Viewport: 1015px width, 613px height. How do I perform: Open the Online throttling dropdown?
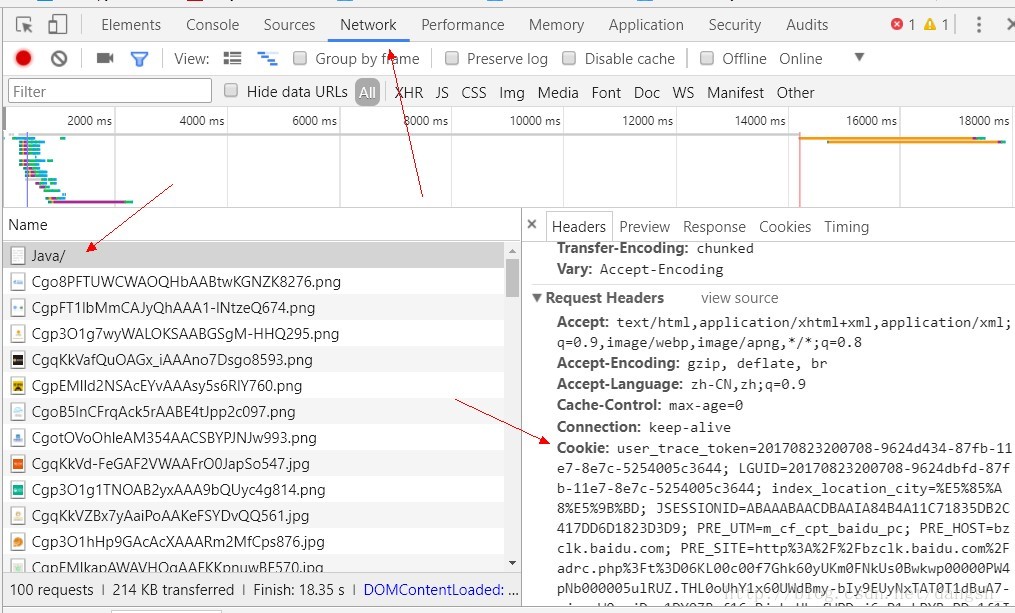tap(821, 58)
